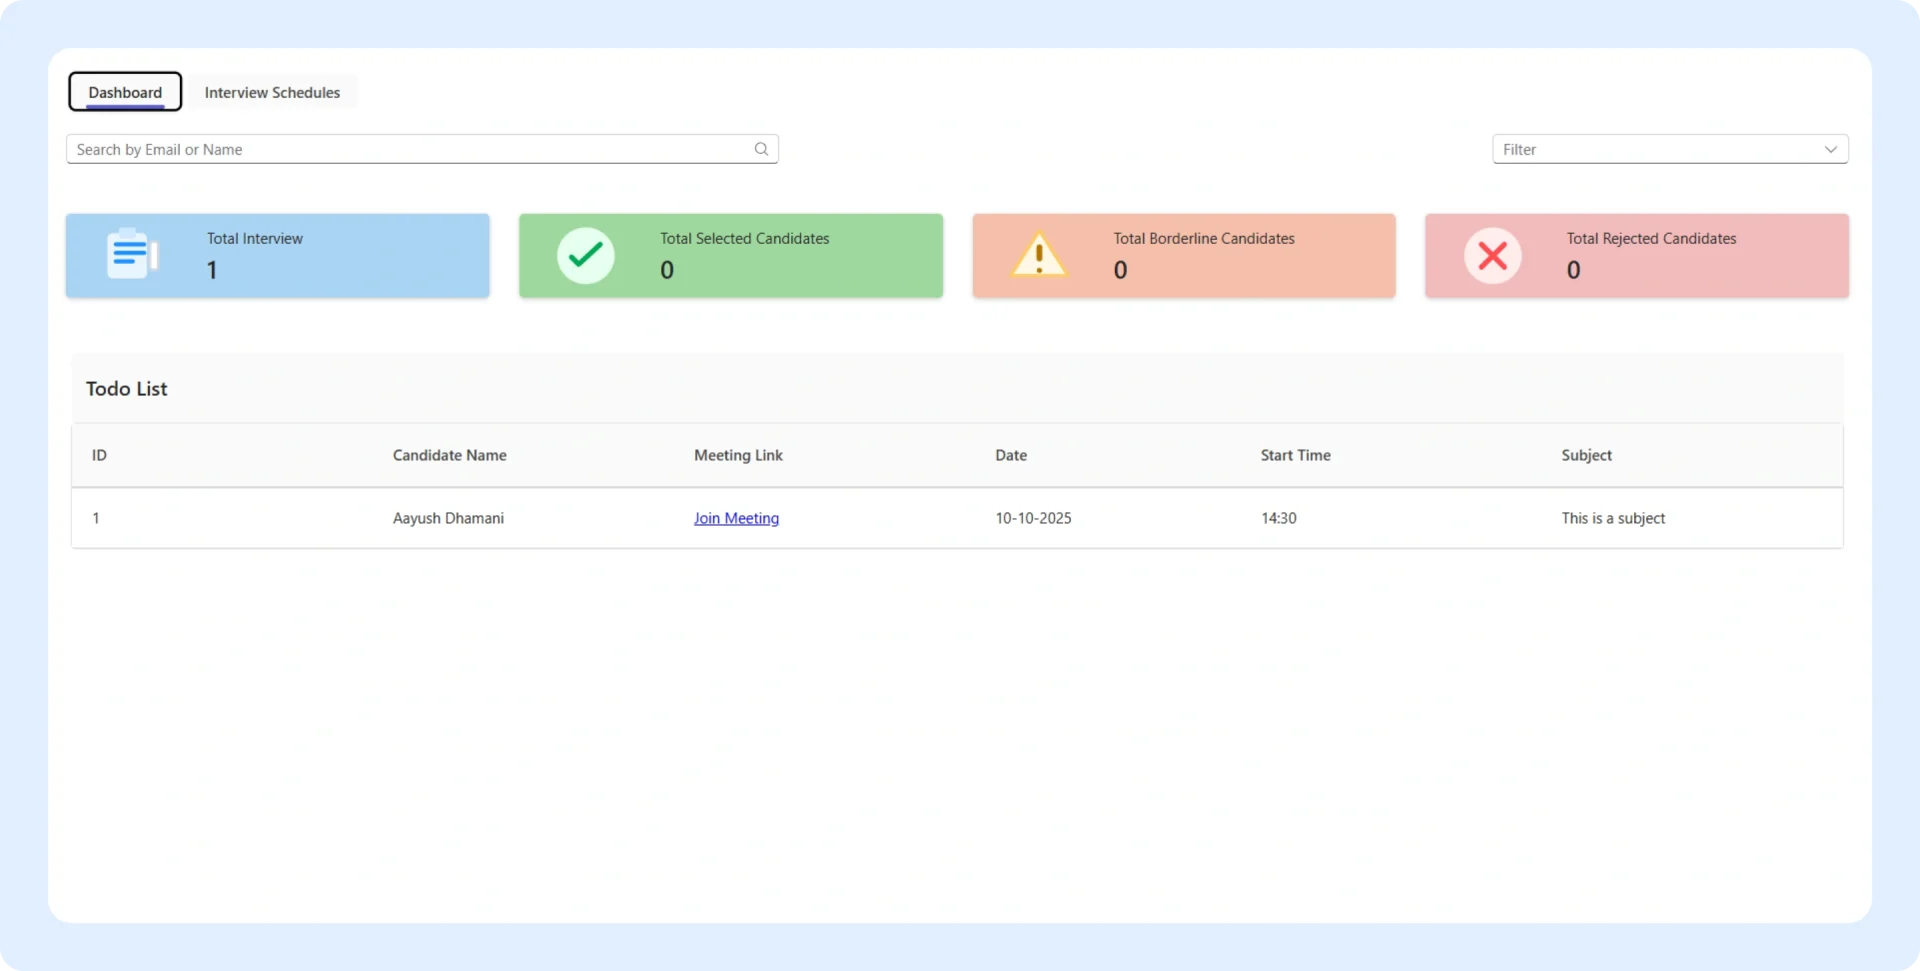Select the Total Interview stat card

277,255
